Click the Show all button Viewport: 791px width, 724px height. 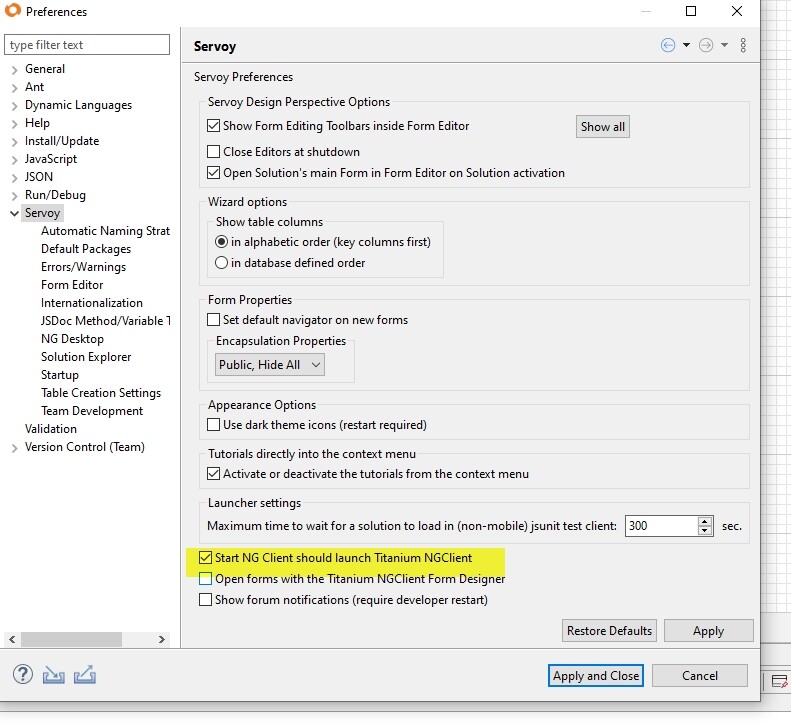point(602,127)
